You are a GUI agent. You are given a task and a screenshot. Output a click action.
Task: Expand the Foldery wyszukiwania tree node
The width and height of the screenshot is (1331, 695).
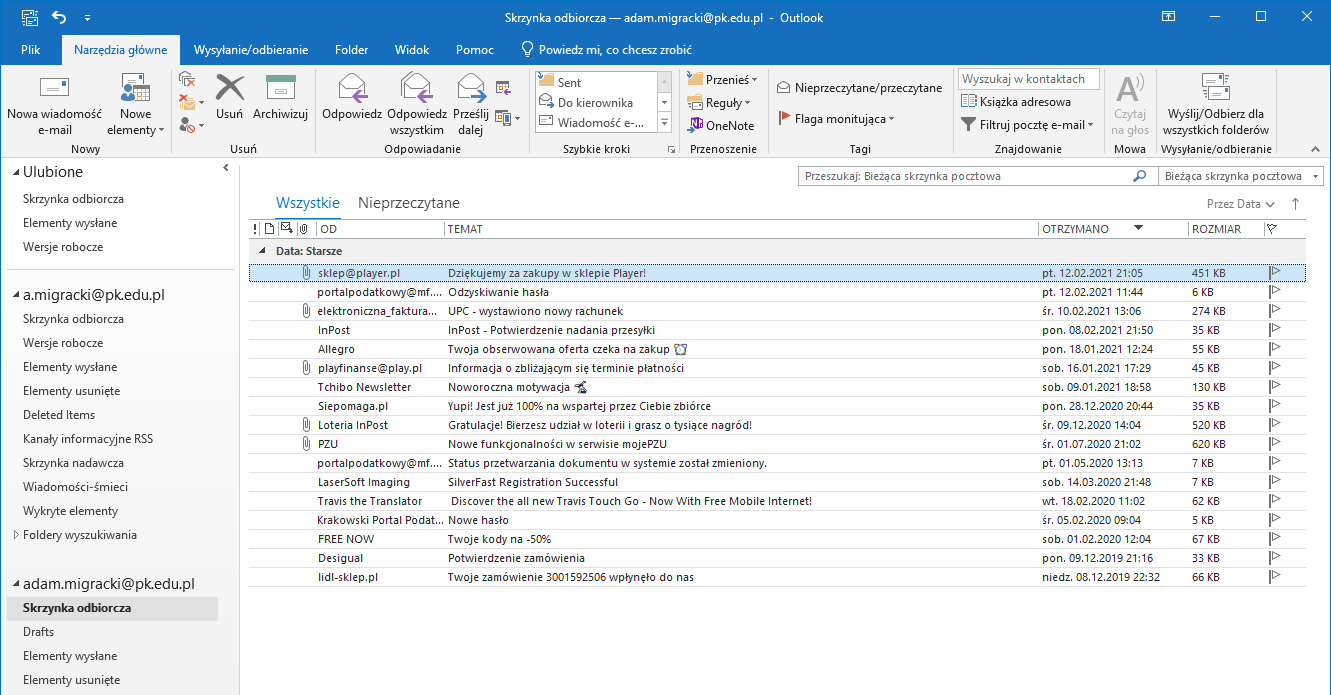click(15, 535)
